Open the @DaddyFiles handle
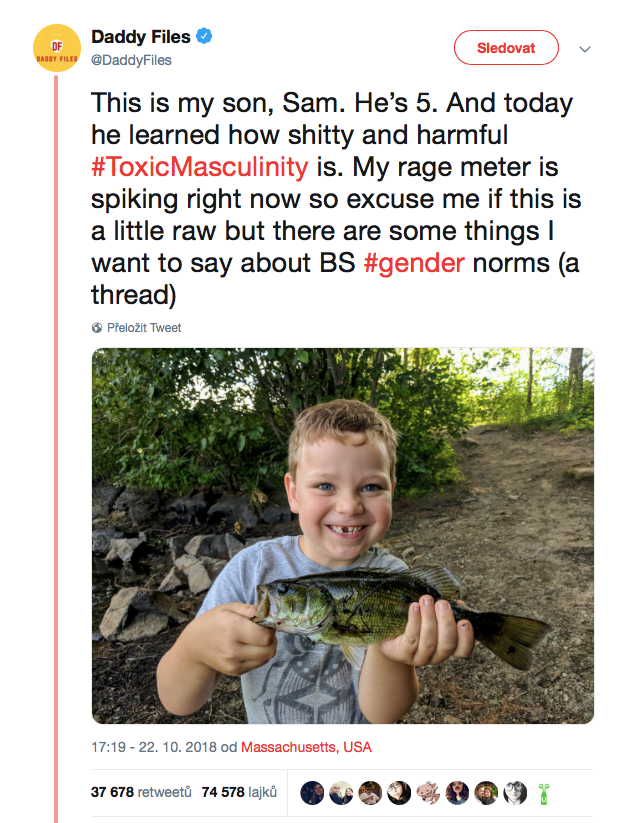Viewport: 629px width, 823px height. [x=131, y=60]
